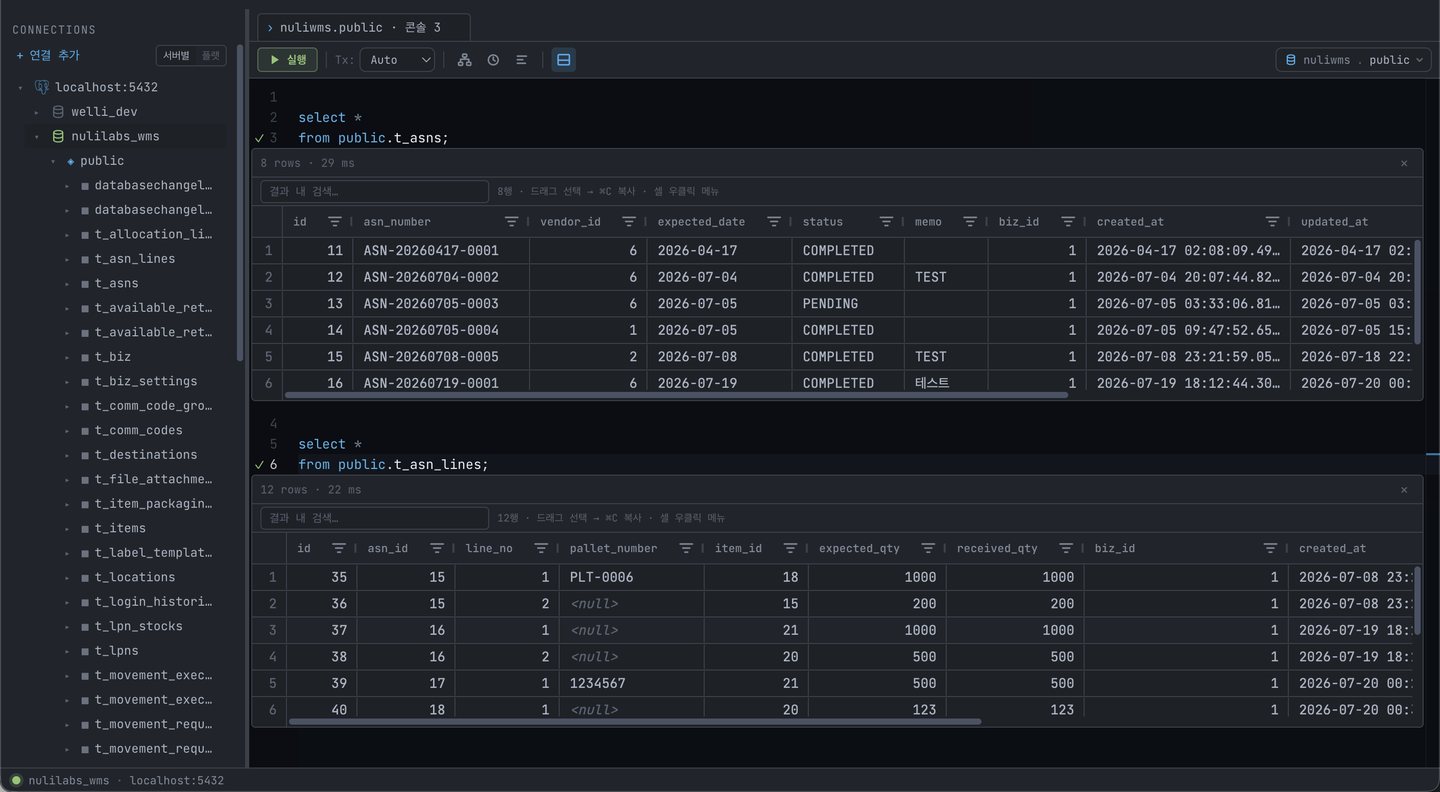Close the t_asns results panel (8 rows)
Screen dimensions: 1440x792
(1404, 163)
